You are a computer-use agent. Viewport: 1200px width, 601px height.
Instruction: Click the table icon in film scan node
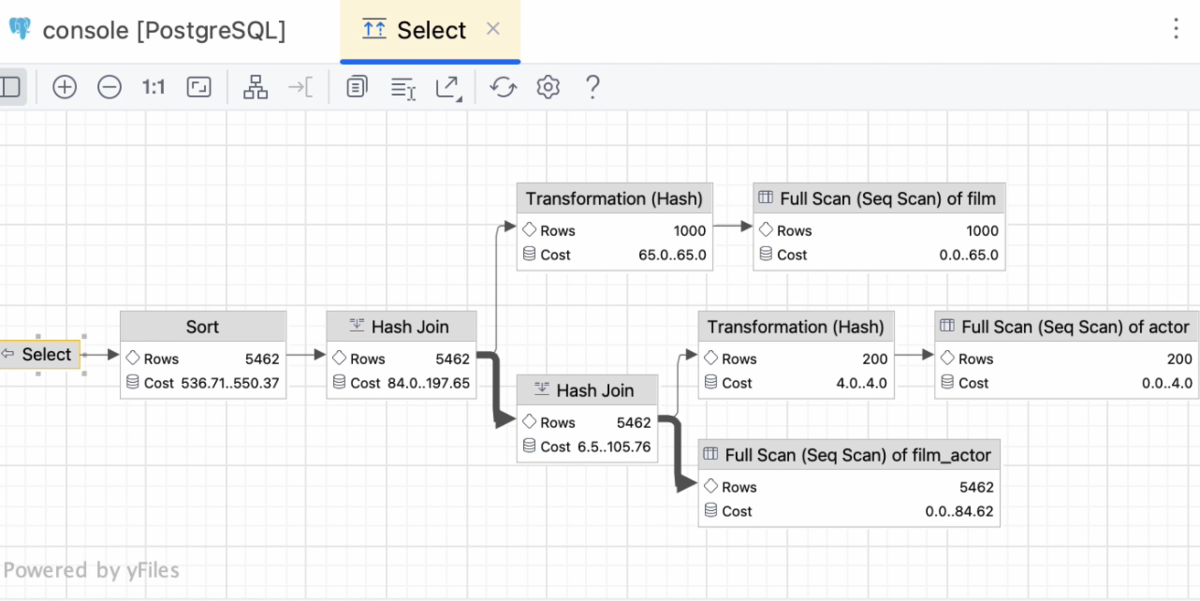766,199
